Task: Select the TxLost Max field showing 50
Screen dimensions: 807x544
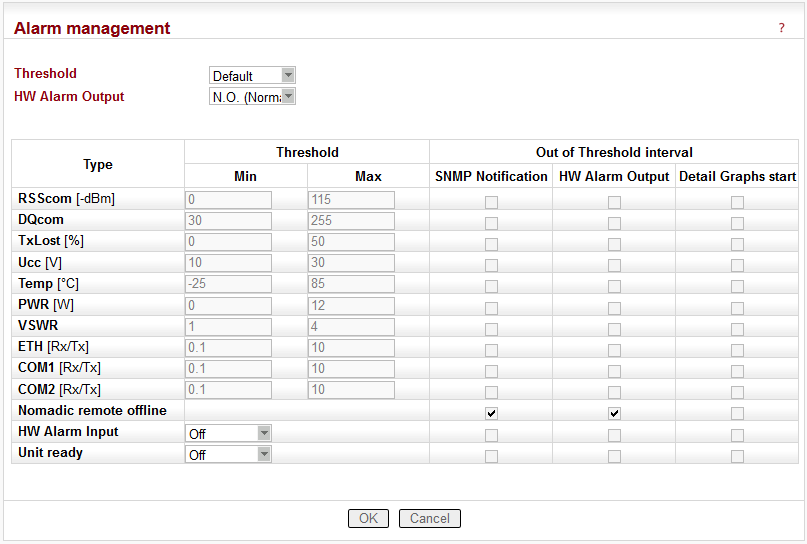Action: [351, 242]
